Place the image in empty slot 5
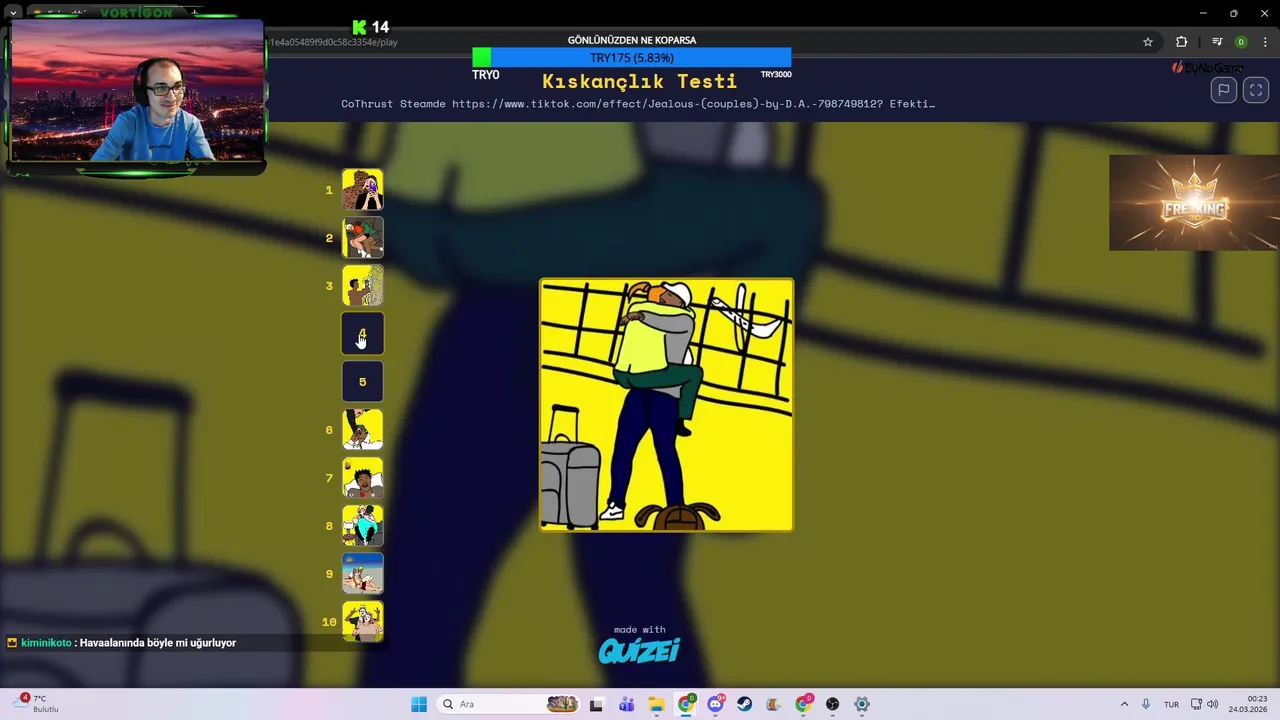The width and height of the screenshot is (1280, 720). tap(363, 382)
